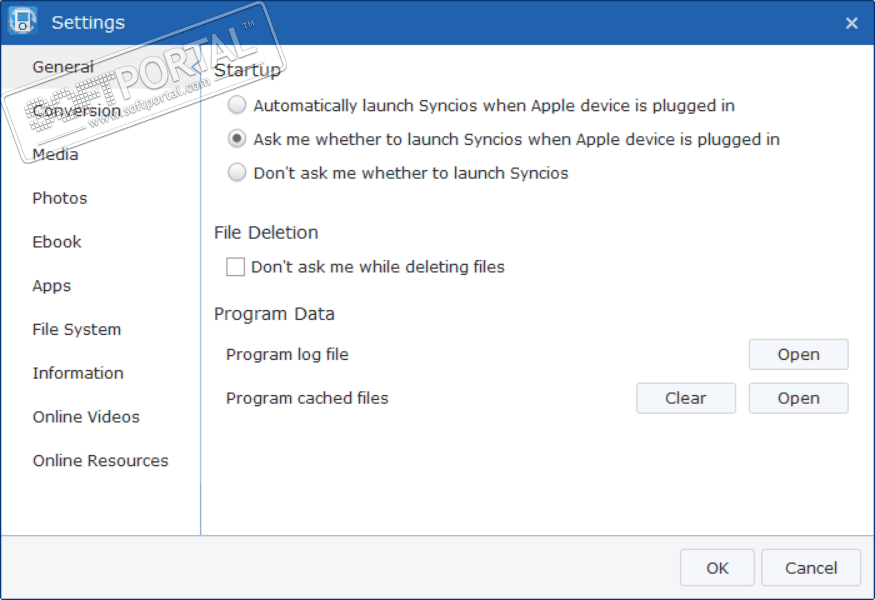
Task: Go to Media settings section
Action: (55, 154)
